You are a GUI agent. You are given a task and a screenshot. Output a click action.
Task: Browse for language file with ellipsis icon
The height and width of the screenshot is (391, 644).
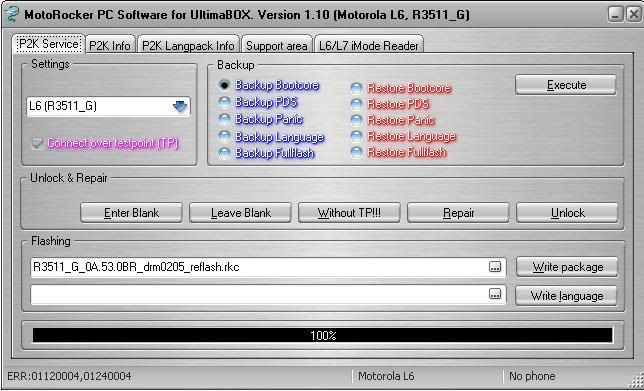click(495, 294)
